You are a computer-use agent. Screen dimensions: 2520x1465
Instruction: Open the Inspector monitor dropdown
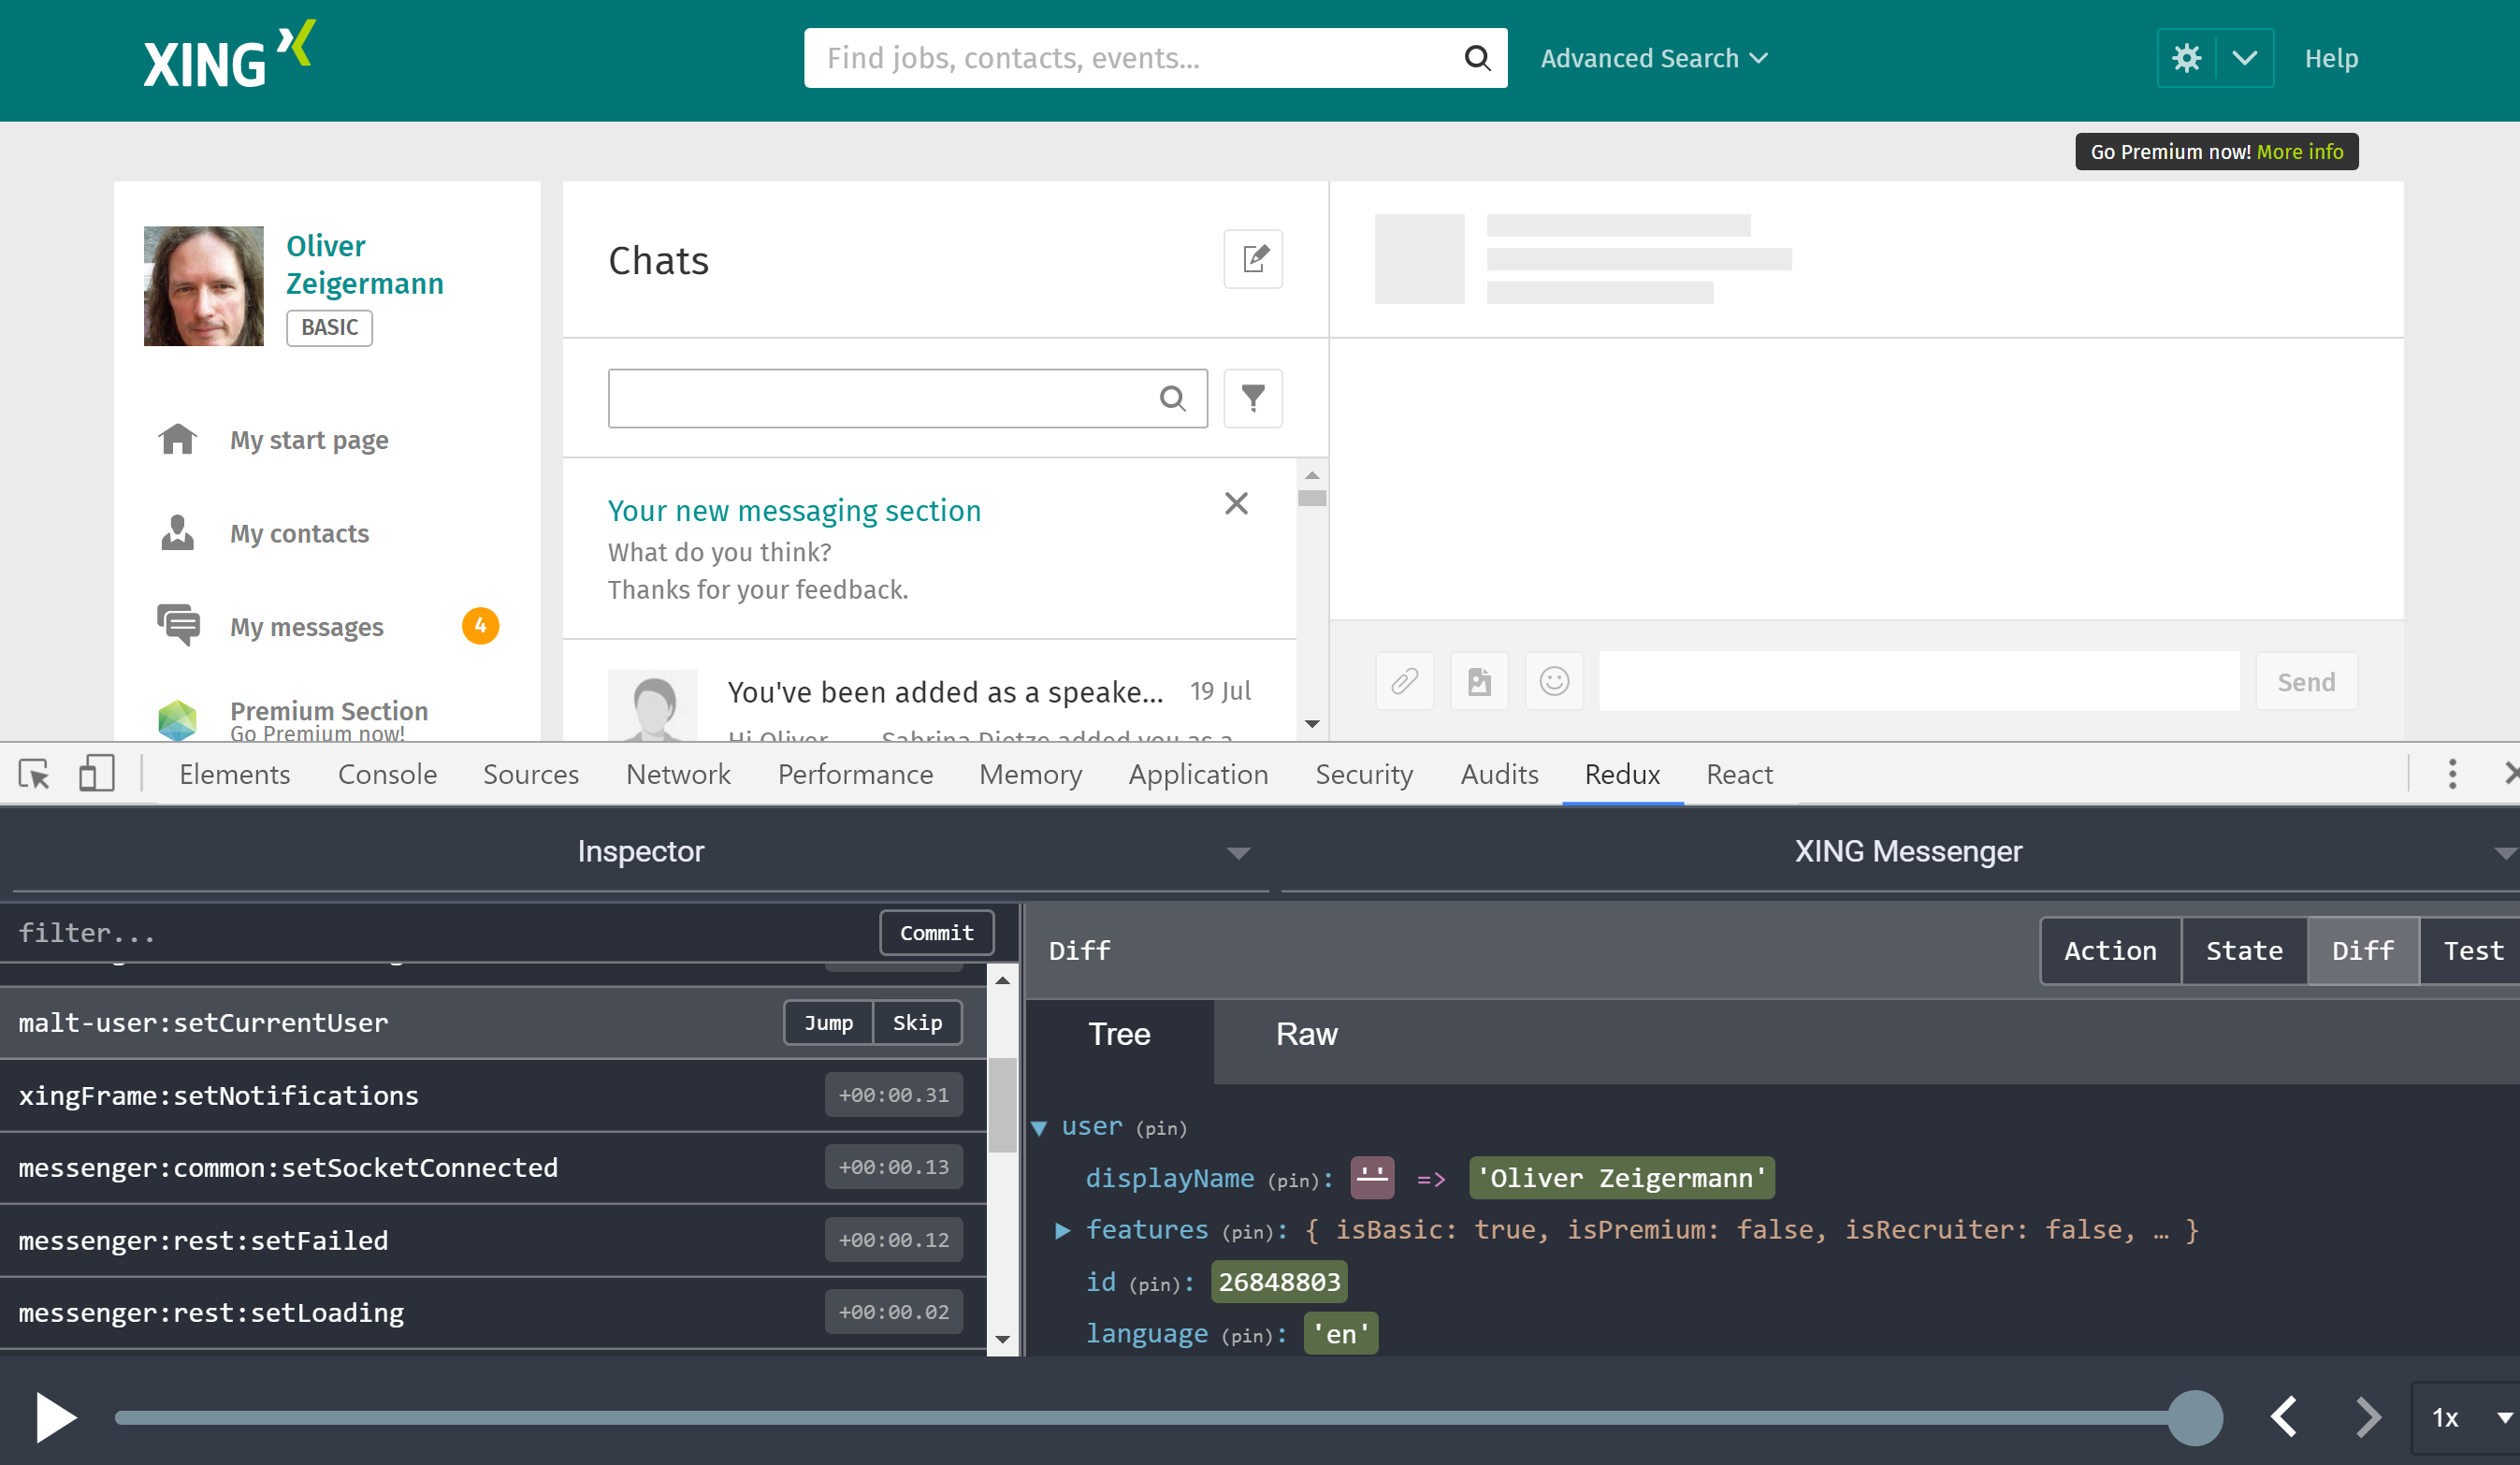[640, 851]
